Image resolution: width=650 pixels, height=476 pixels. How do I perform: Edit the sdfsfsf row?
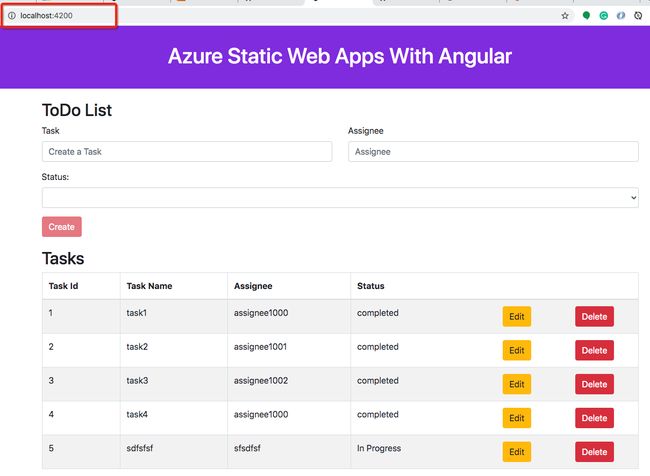point(517,452)
